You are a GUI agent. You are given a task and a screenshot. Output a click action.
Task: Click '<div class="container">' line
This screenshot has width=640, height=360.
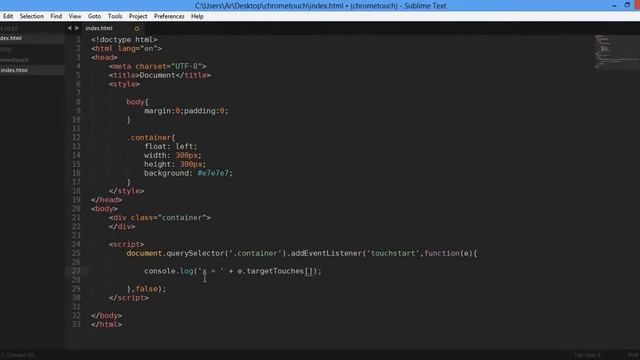(160, 218)
